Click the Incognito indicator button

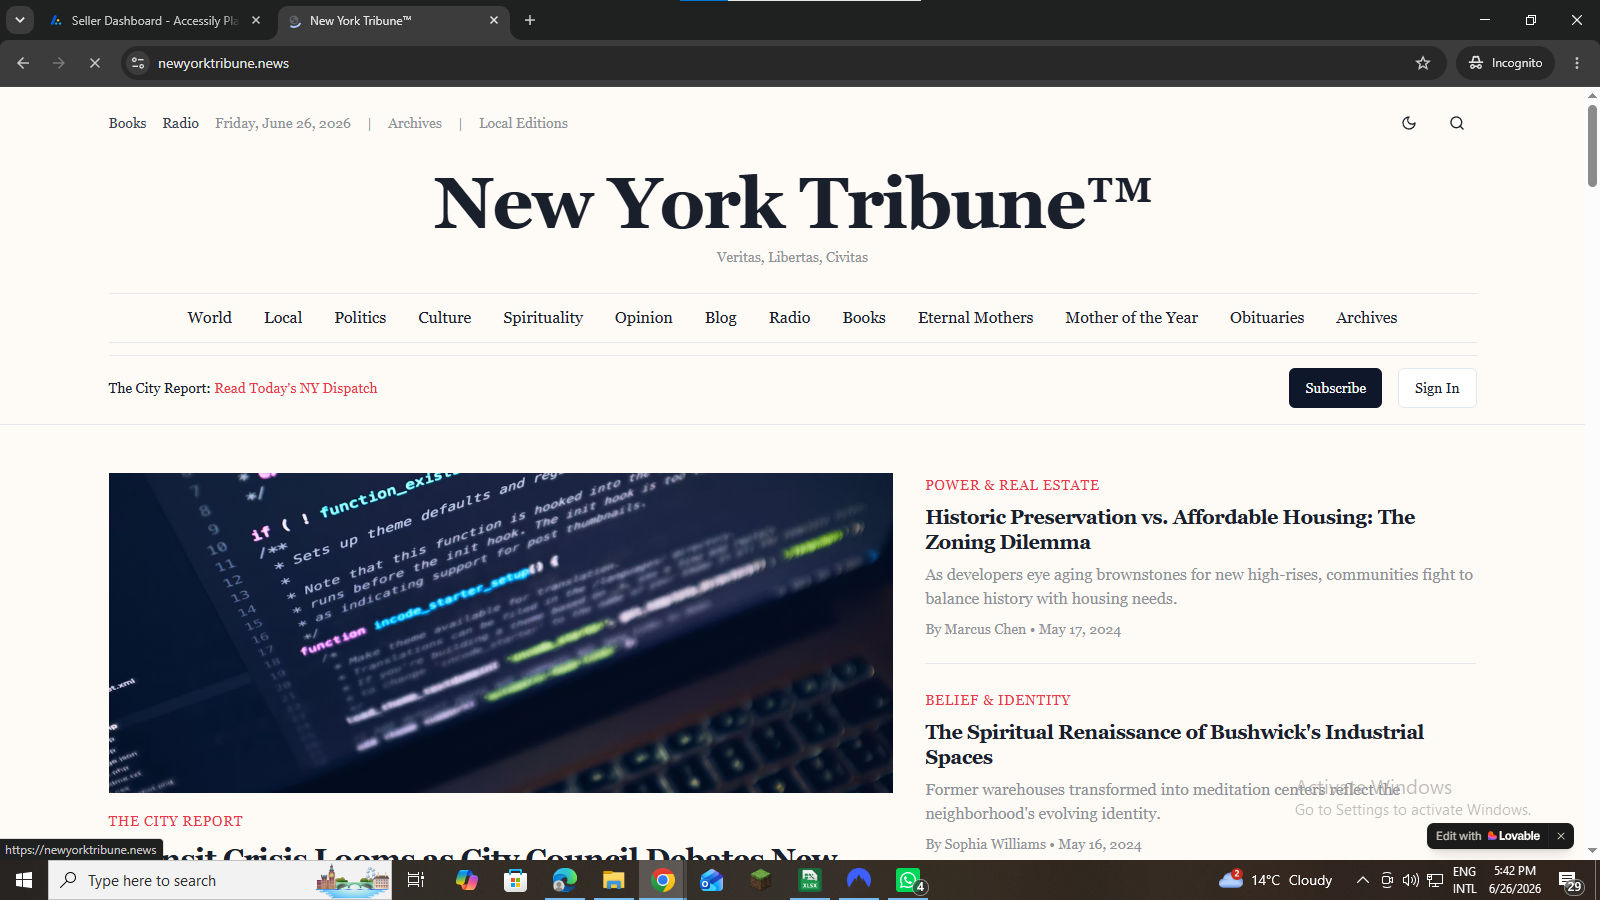point(1505,63)
